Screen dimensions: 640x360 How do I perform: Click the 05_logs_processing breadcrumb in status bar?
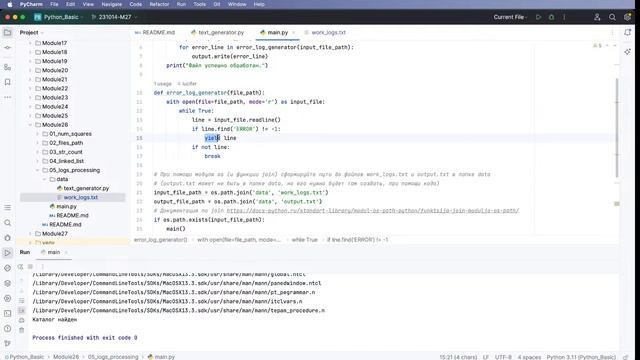point(113,357)
